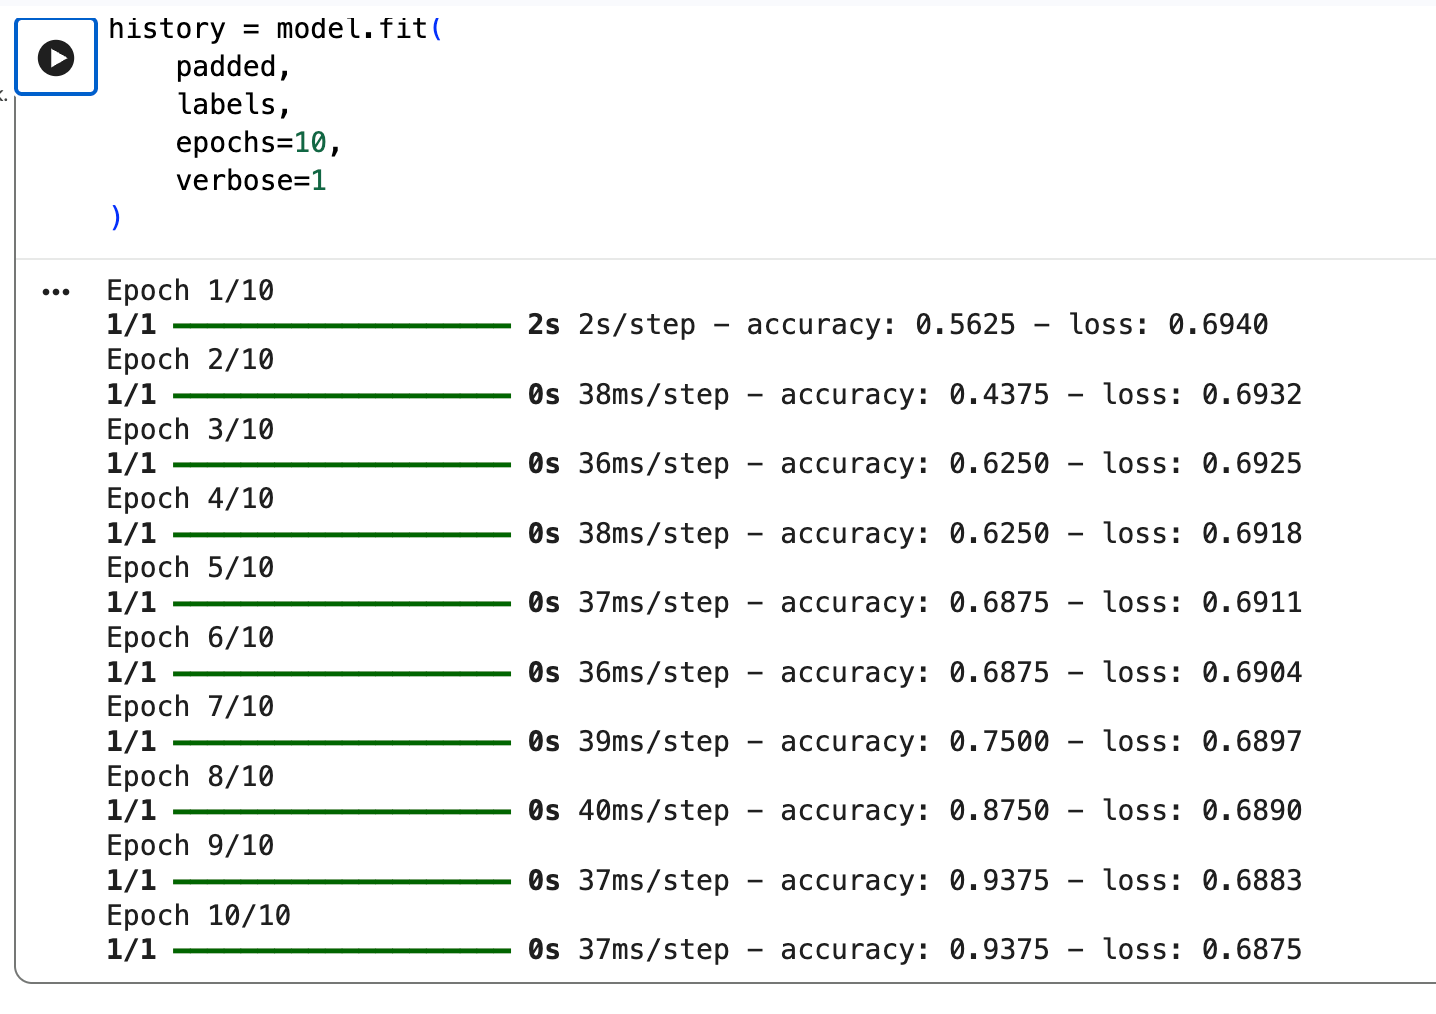Click the 'Epoch 10/10' output label

[x=198, y=915]
